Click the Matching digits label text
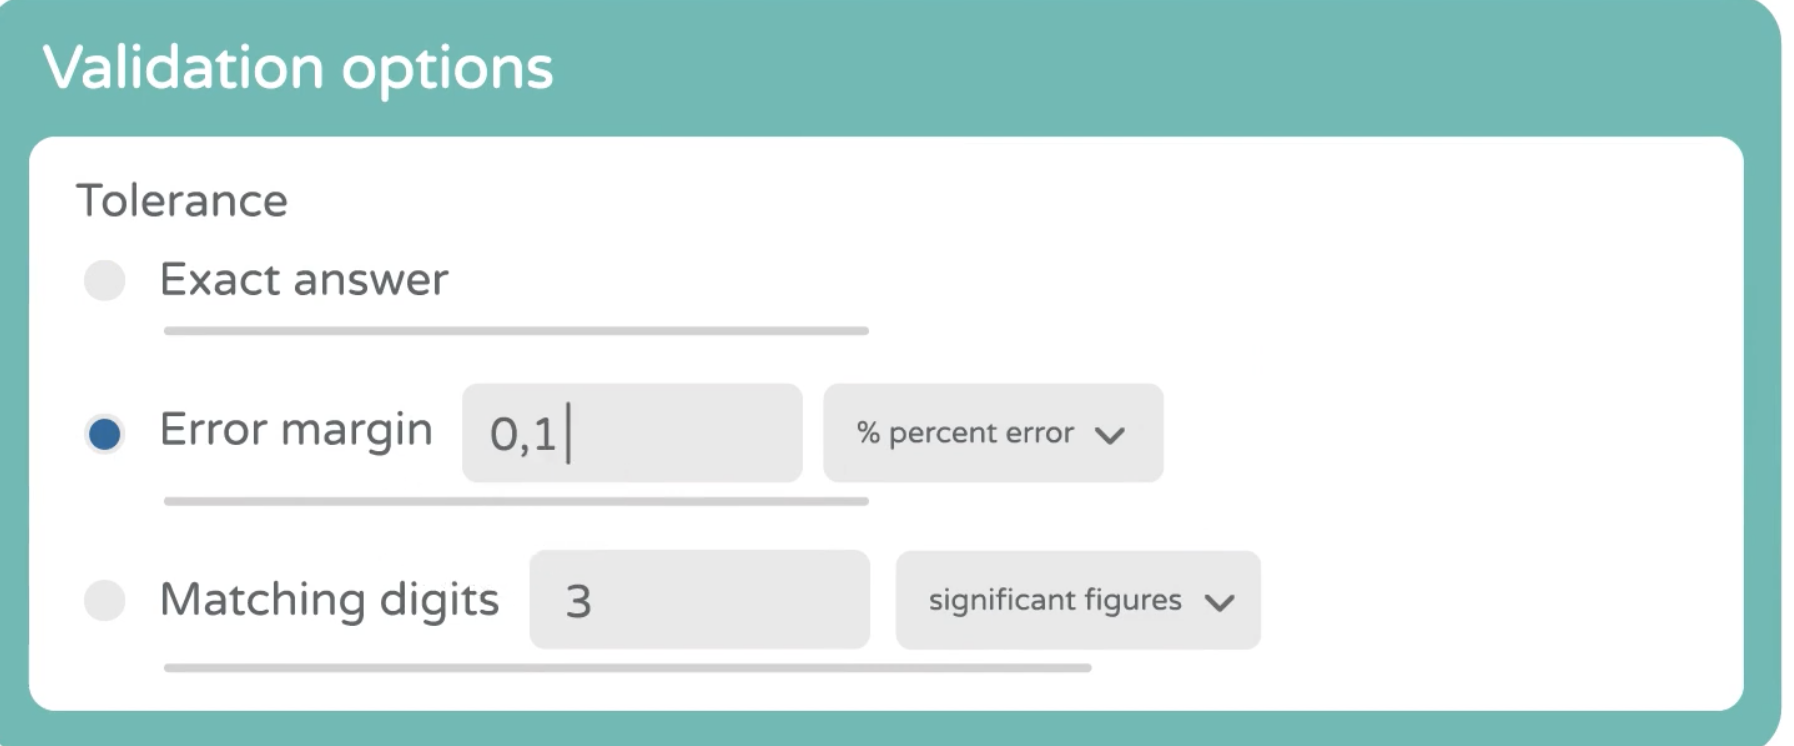This screenshot has width=1794, height=746. point(329,600)
